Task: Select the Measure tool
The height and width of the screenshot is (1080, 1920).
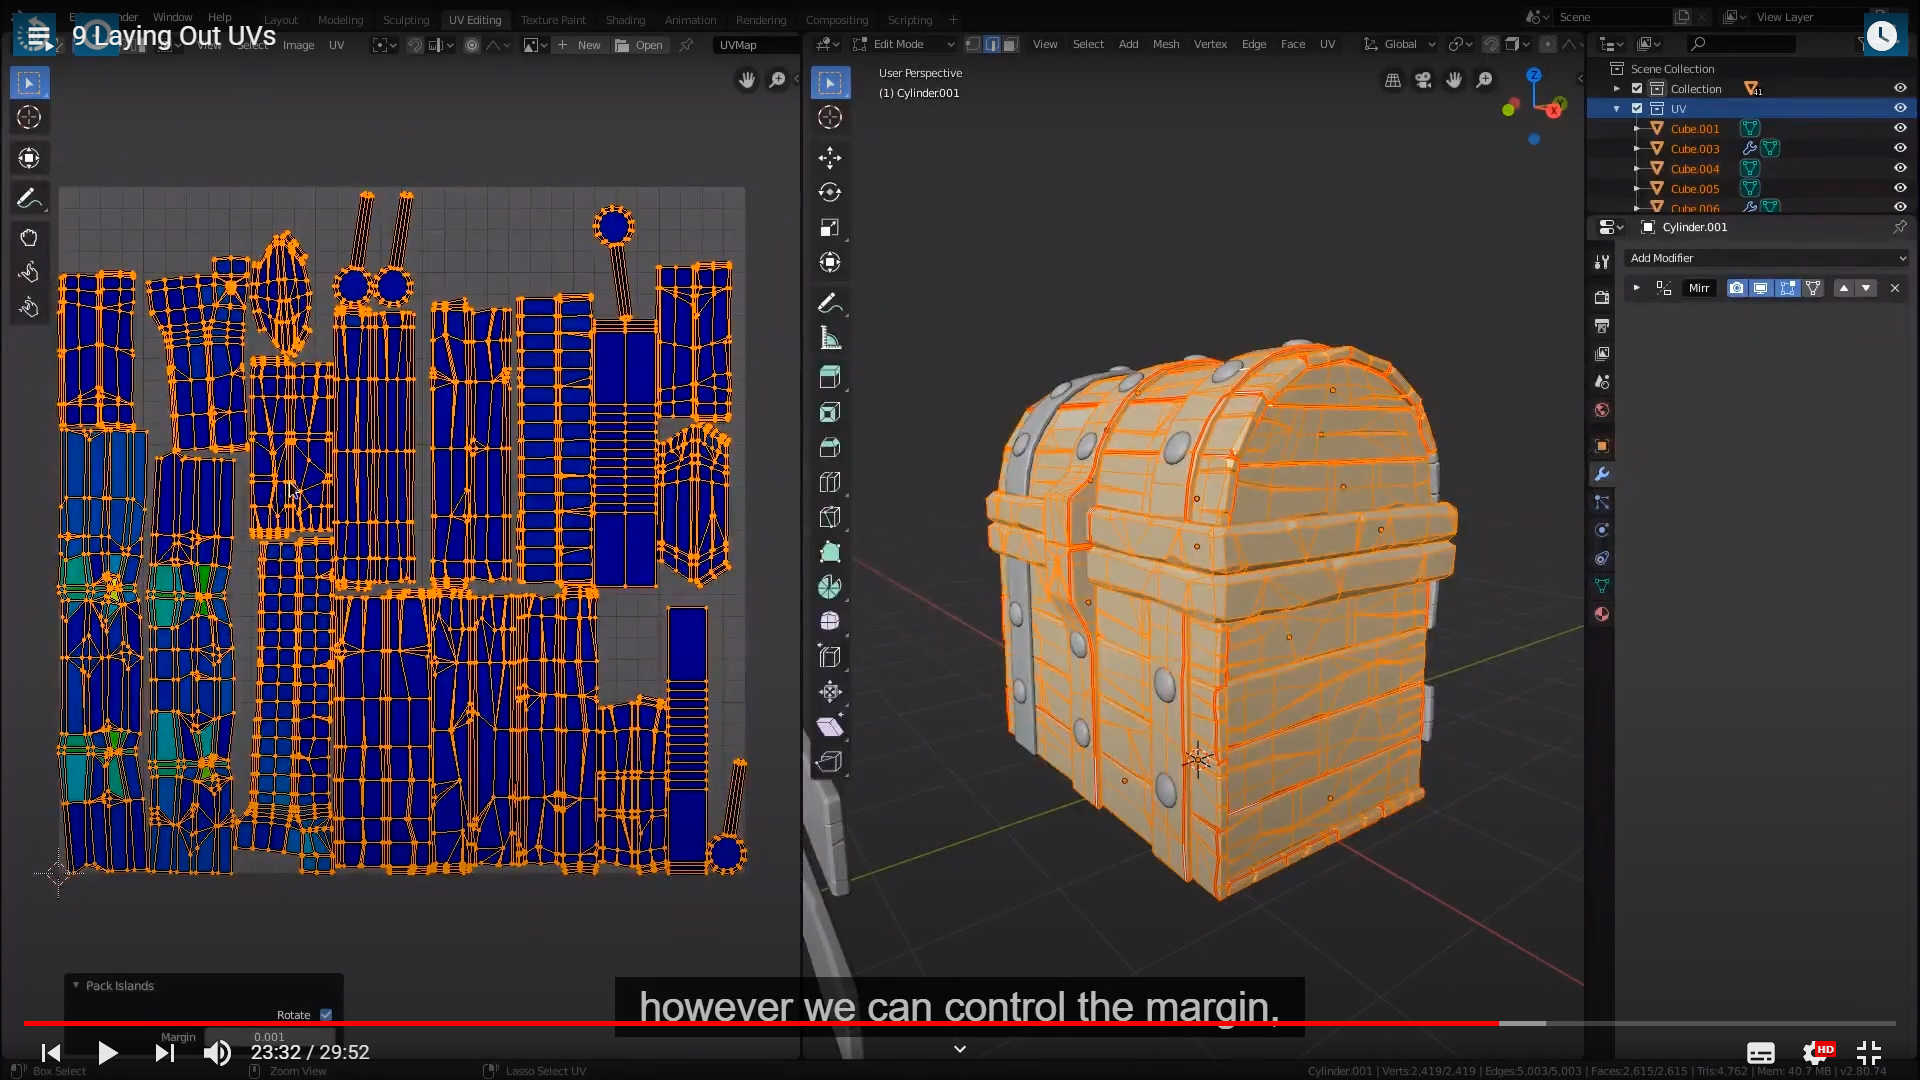Action: pyautogui.click(x=829, y=338)
